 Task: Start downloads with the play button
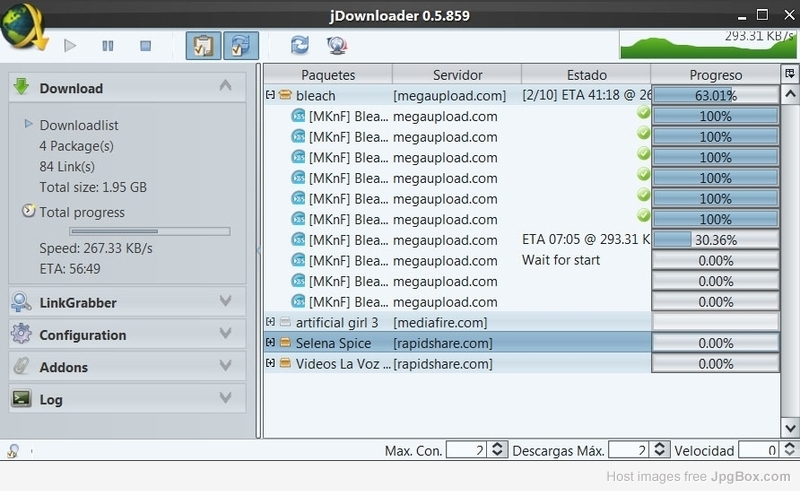70,46
